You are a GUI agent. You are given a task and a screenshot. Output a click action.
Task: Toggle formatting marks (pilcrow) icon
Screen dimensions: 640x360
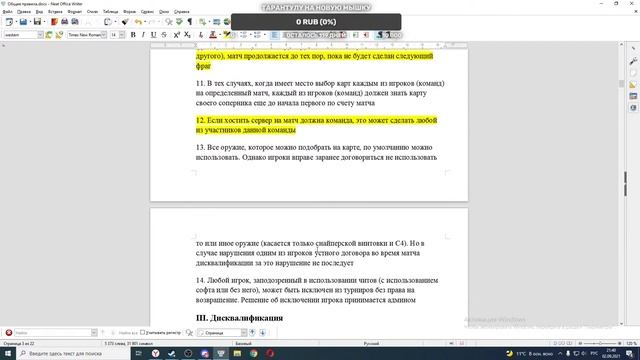click(x=189, y=22)
